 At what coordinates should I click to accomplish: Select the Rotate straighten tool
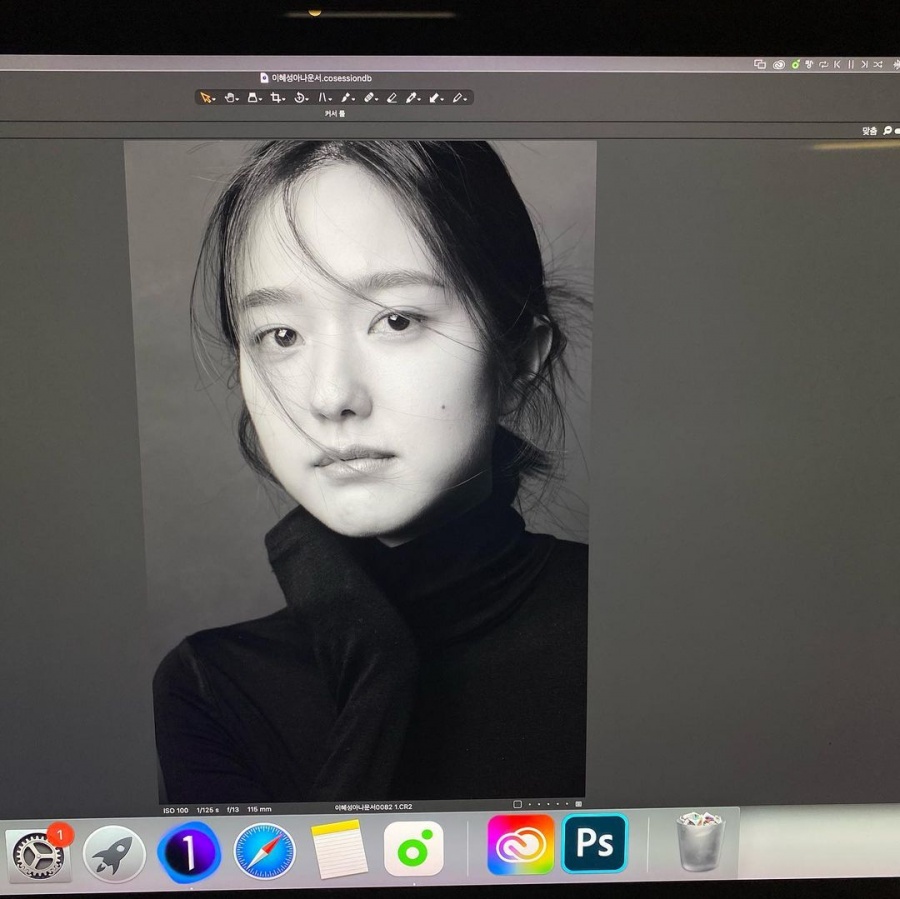(x=299, y=98)
